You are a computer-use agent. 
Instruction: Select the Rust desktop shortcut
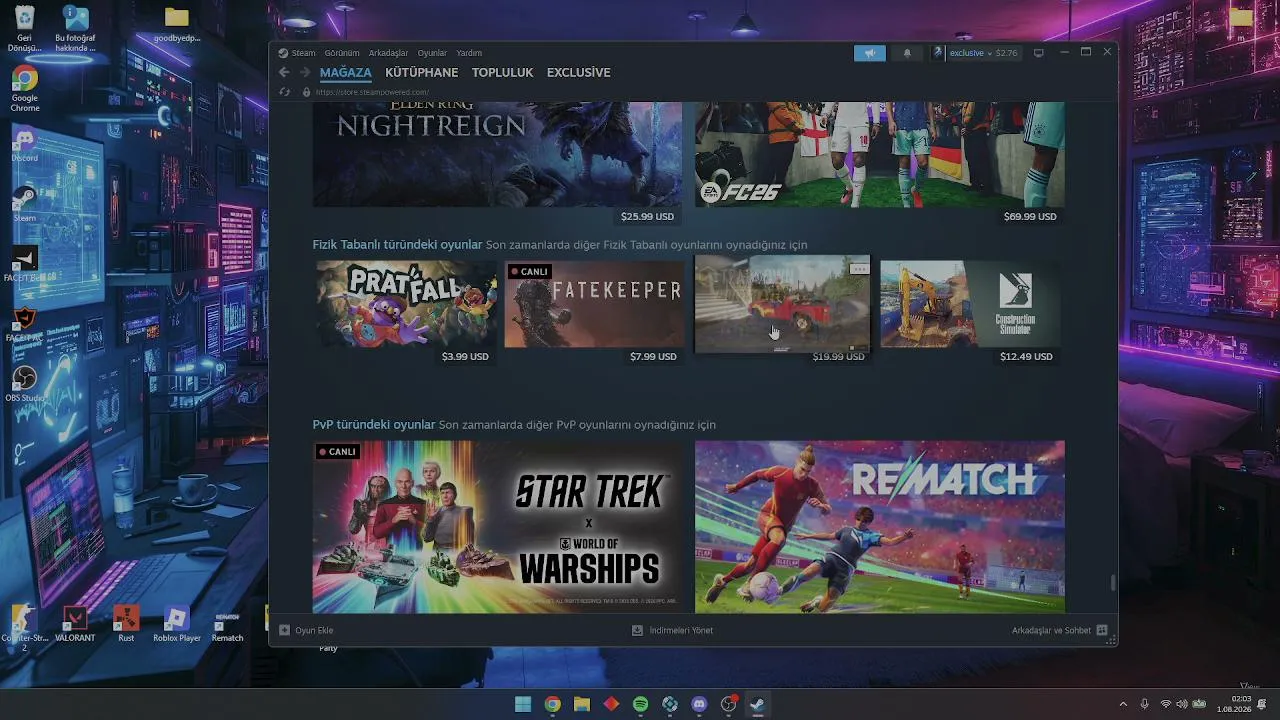point(126,624)
